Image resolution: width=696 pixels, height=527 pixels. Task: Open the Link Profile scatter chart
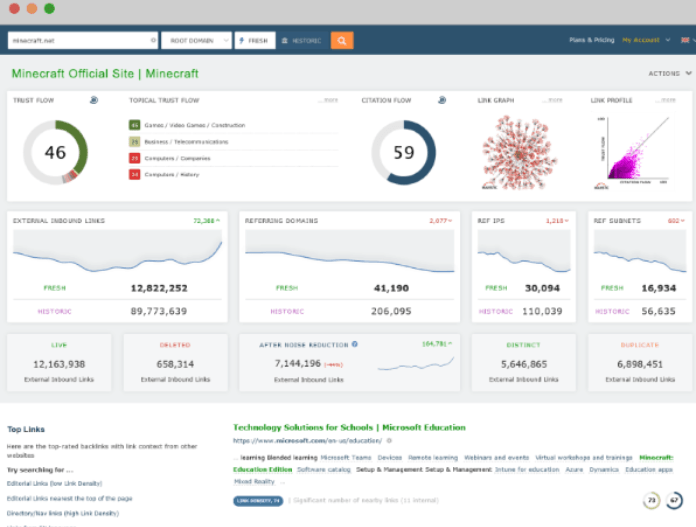pos(633,153)
